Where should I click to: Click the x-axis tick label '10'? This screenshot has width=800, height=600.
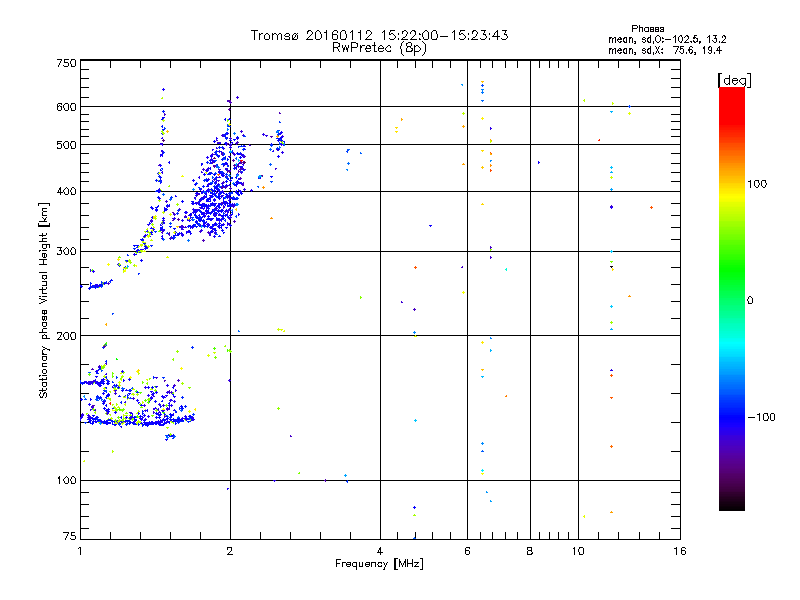(x=578, y=551)
